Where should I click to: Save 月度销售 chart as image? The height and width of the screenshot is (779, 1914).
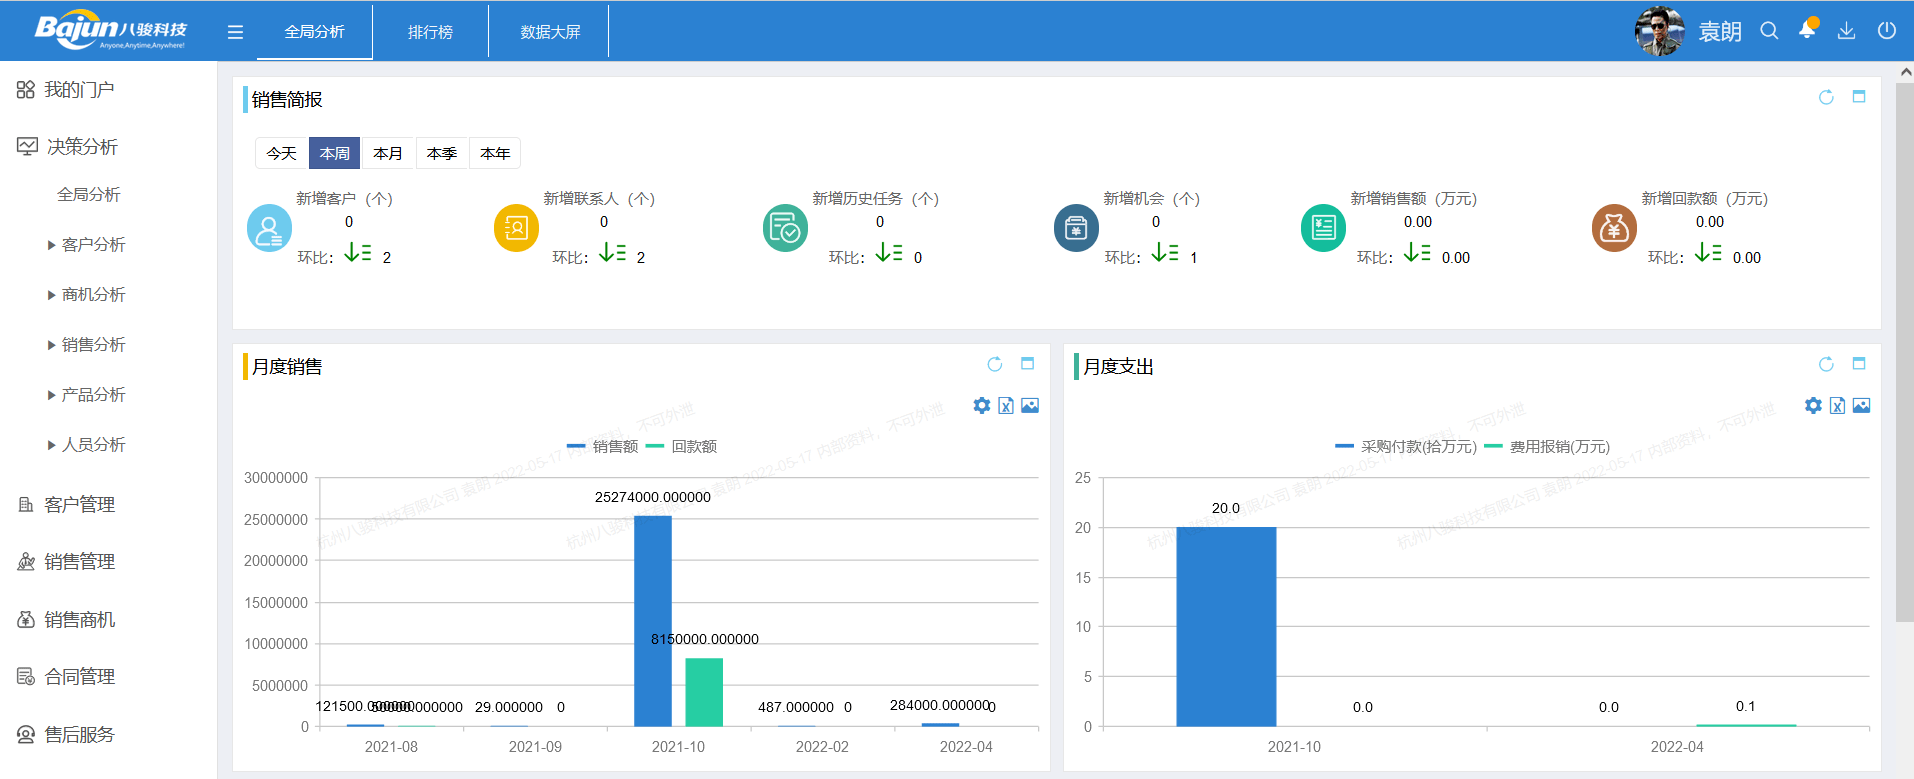[1030, 405]
